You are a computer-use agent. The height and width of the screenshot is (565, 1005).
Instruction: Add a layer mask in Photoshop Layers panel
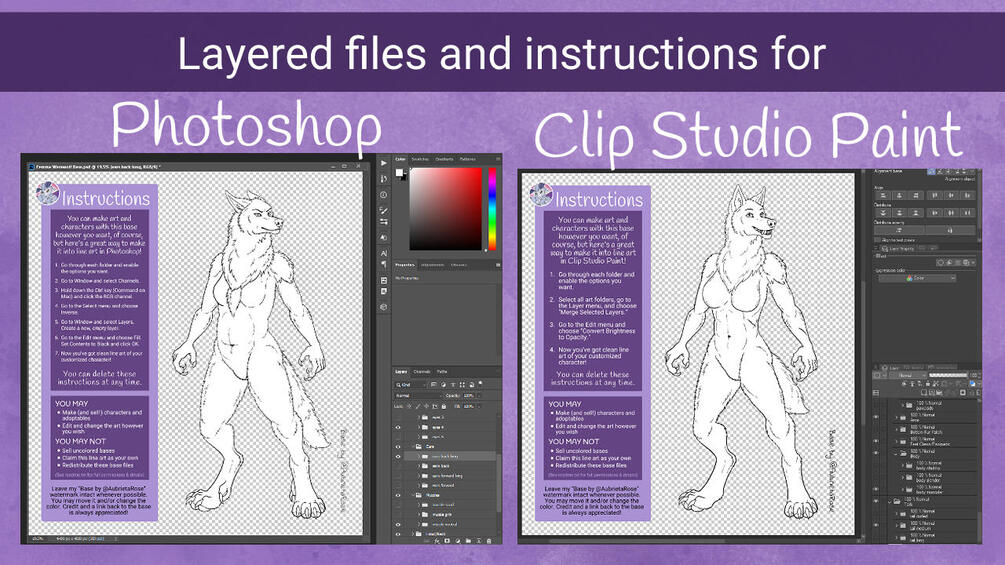(x=447, y=541)
